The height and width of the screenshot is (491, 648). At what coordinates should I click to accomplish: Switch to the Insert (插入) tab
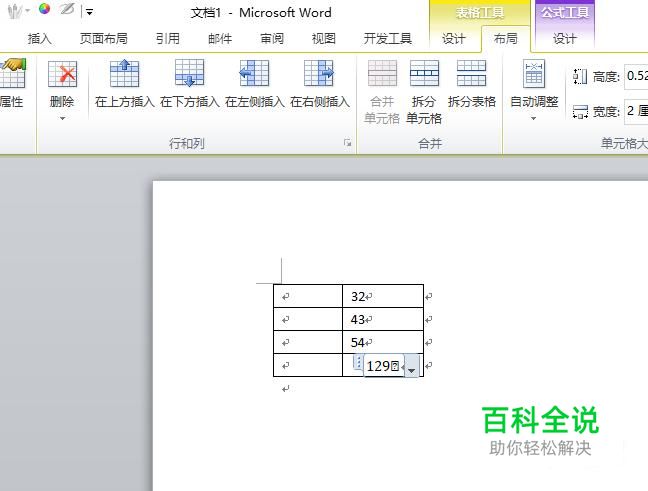(40, 39)
